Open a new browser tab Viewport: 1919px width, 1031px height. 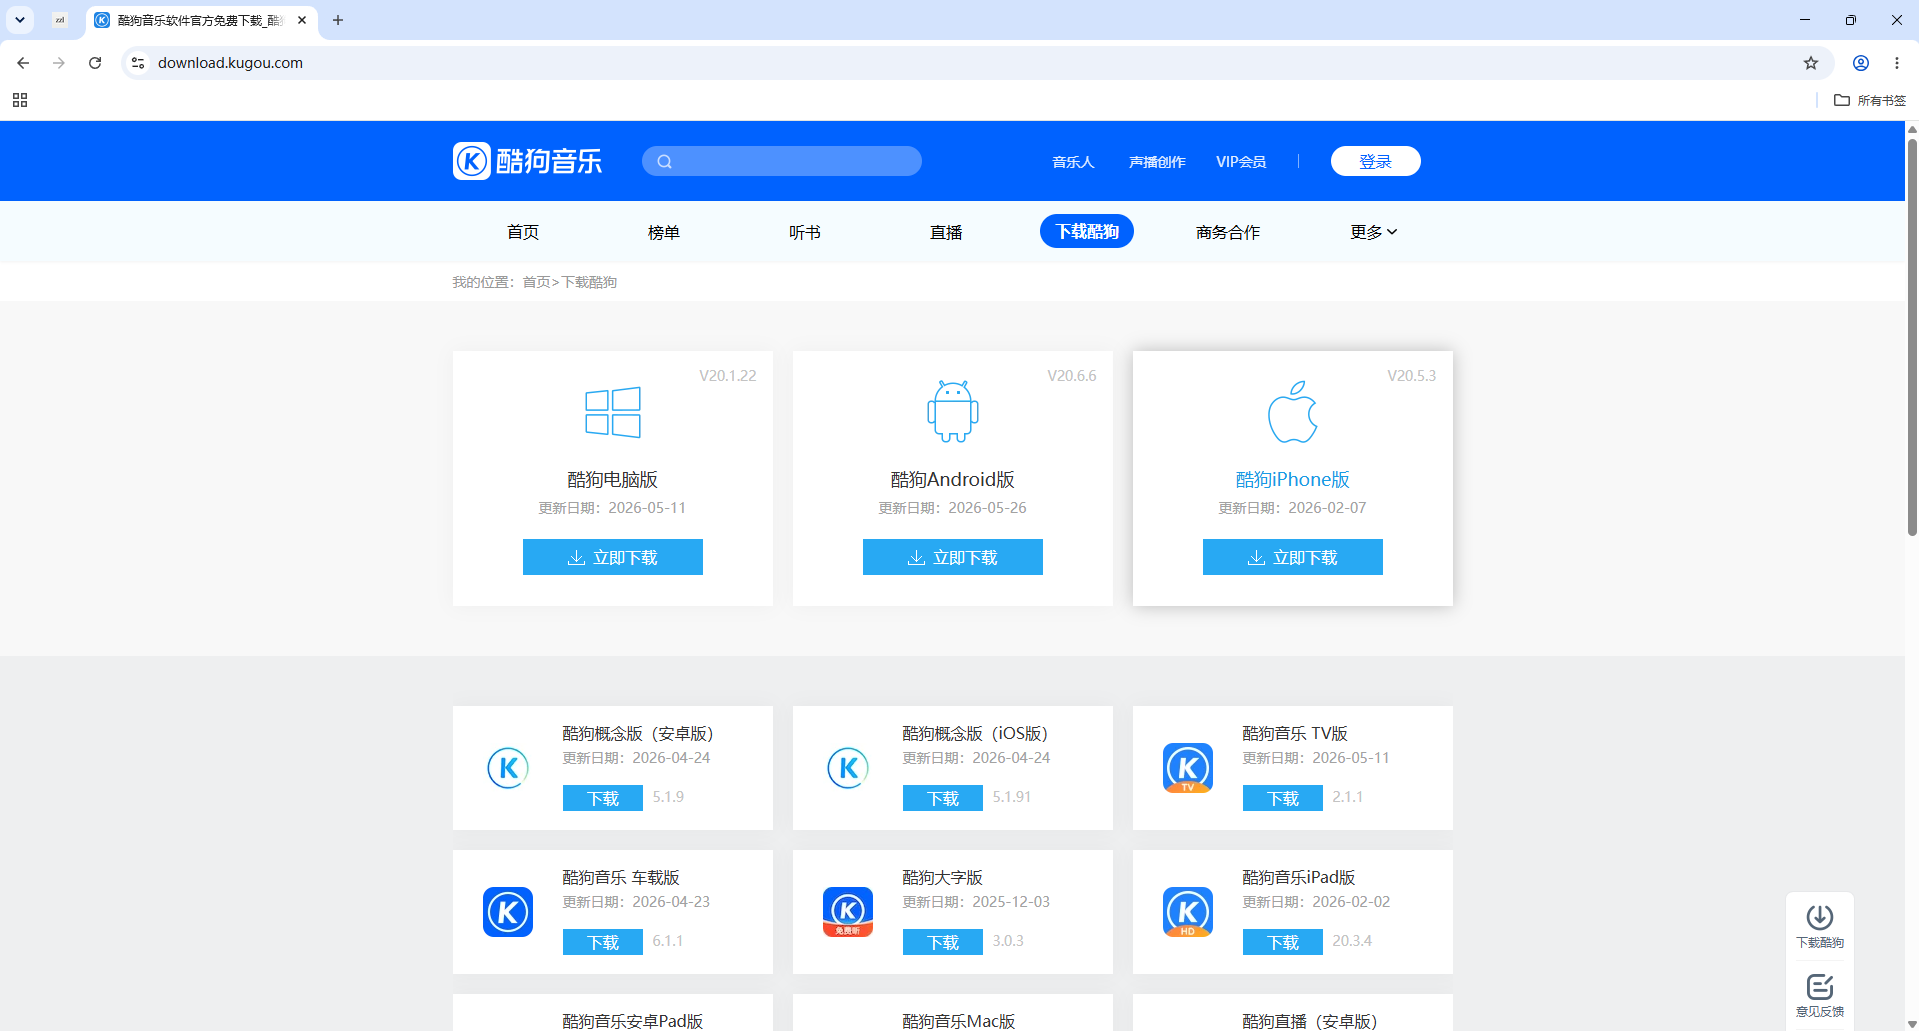pos(338,20)
